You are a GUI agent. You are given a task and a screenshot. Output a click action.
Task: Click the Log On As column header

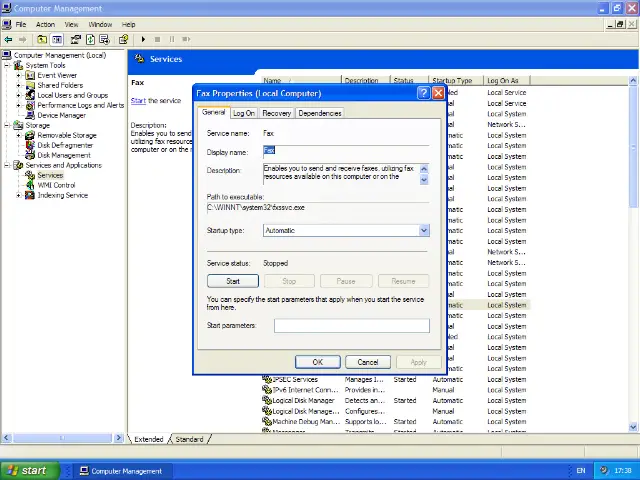(x=507, y=80)
